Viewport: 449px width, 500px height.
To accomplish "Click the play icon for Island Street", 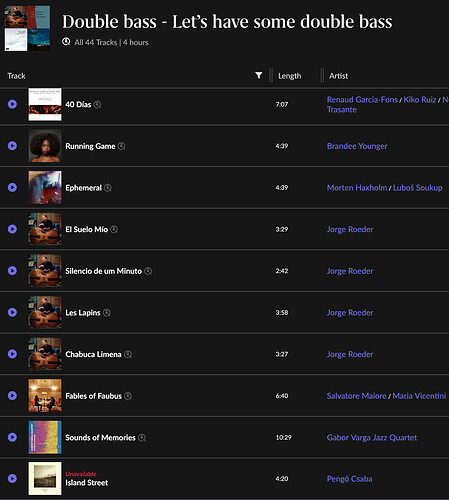I will point(12,479).
